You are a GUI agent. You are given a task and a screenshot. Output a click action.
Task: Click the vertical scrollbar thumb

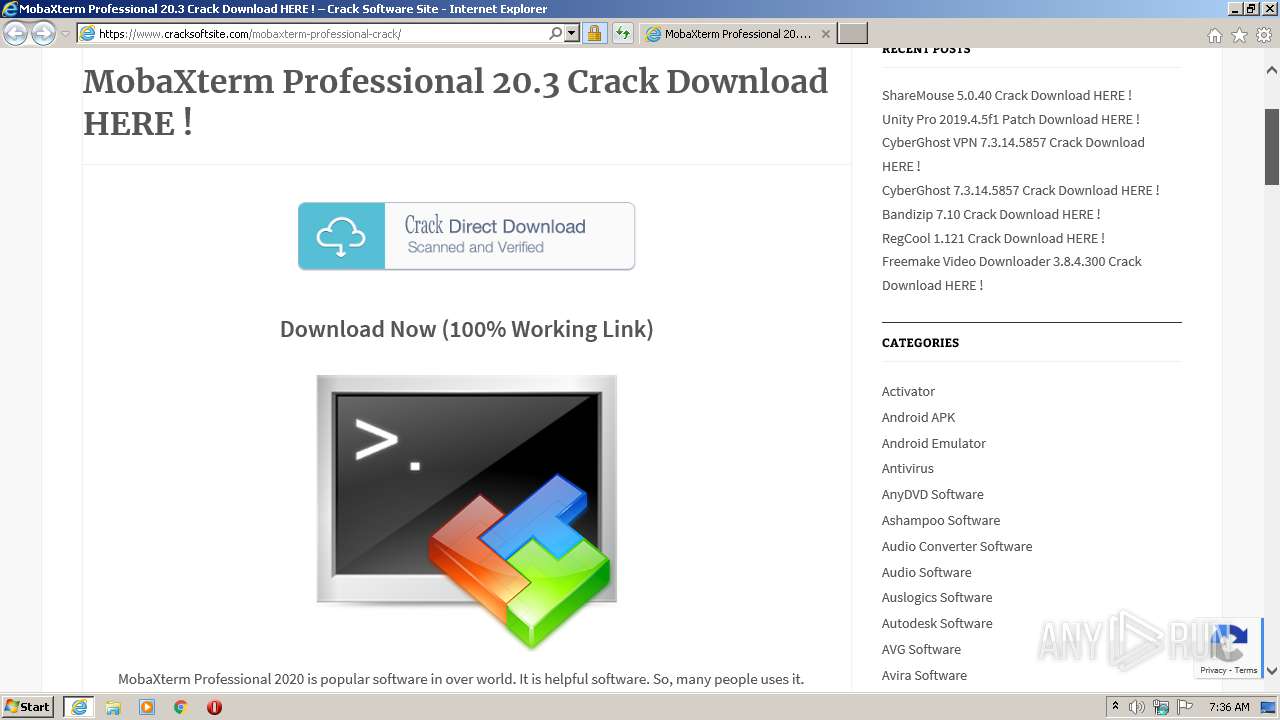pos(1272,147)
